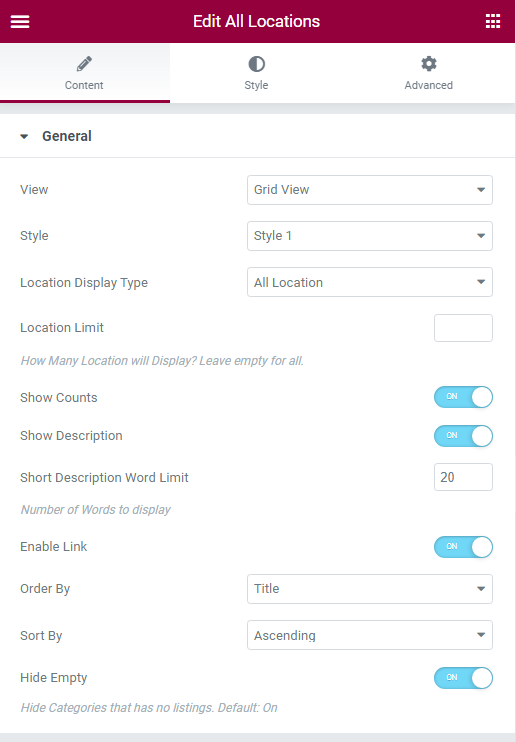Open the Sort By Ascending dropdown

click(370, 635)
